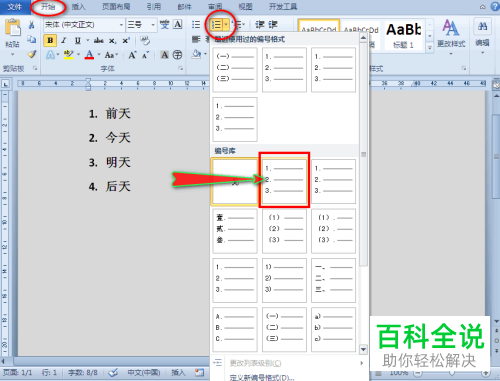Click the Change Case Aa button
The width and height of the screenshot is (500, 381).
click(x=110, y=55)
